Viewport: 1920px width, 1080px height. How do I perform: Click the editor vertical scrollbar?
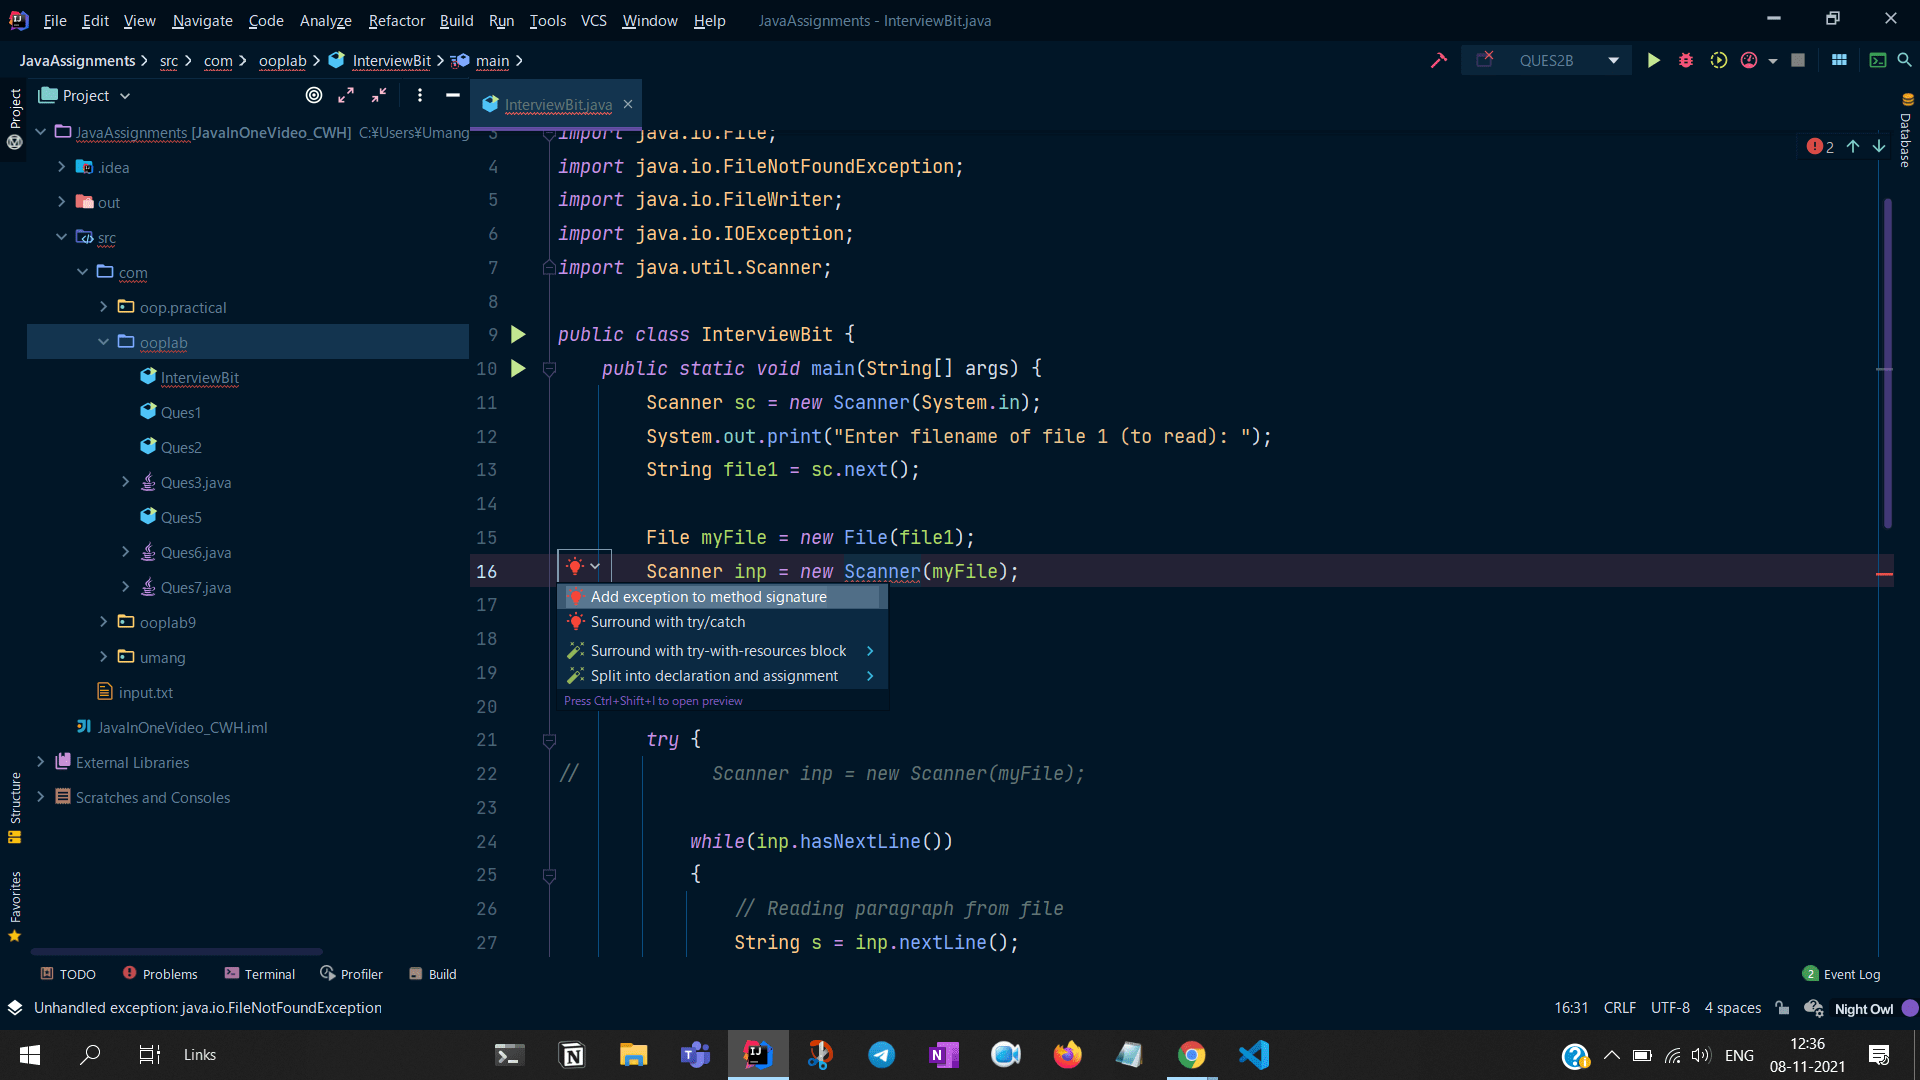(1887, 362)
